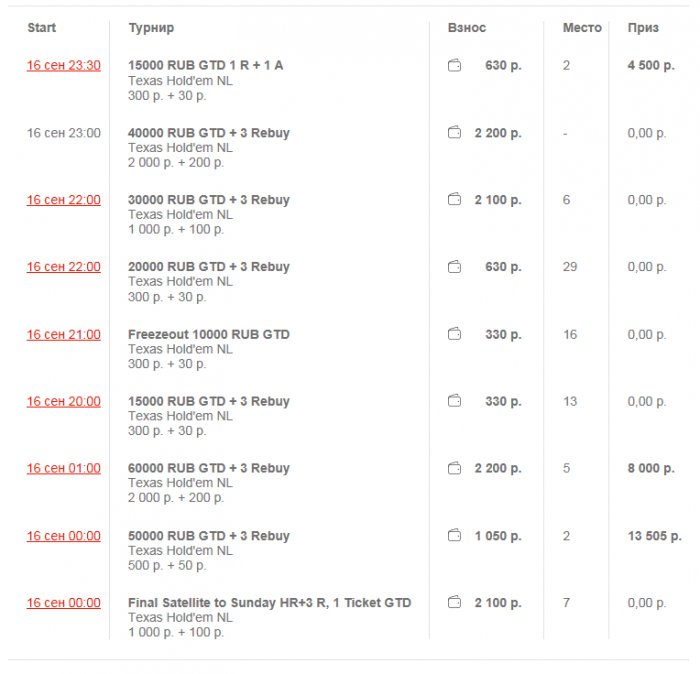The width and height of the screenshot is (700, 674).
Task: Click wallet icon in Final Satellite row
Action: 454,603
